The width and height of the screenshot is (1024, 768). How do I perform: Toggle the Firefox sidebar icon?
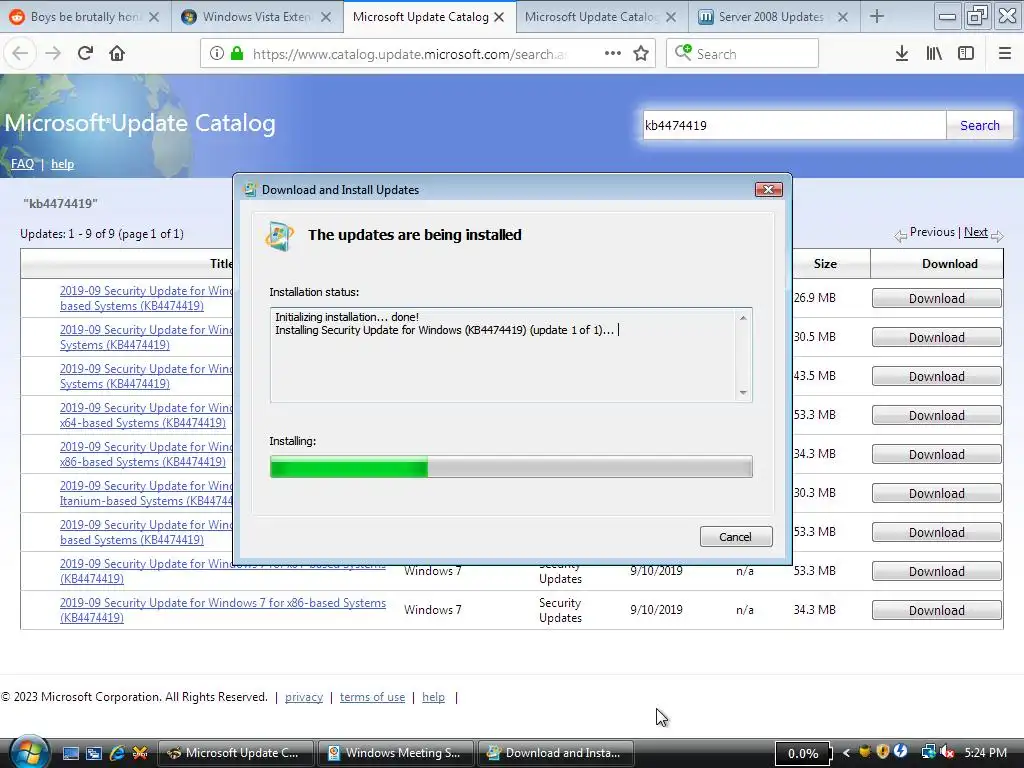pos(966,54)
